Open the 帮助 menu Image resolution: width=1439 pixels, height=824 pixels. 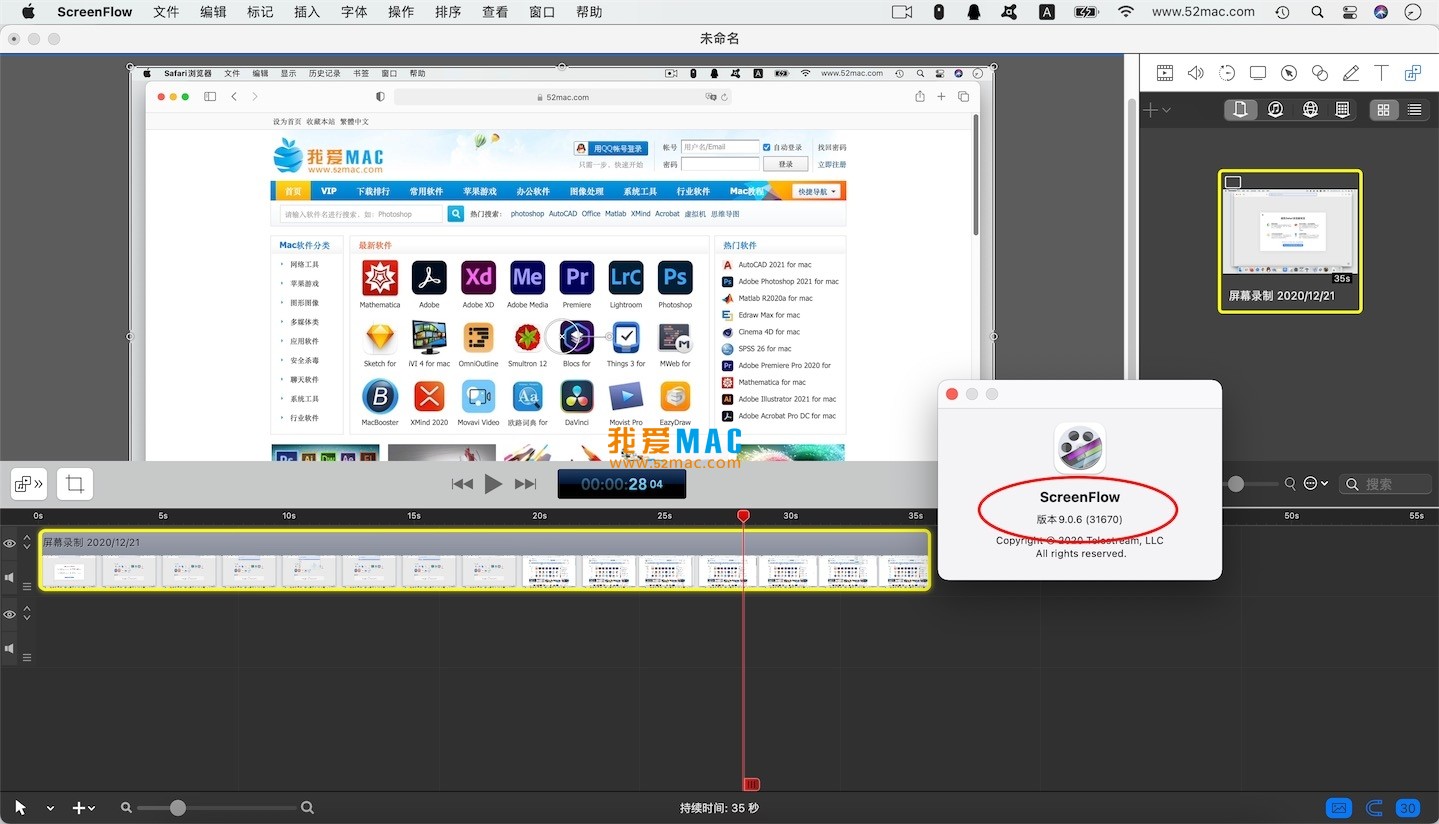(x=590, y=12)
